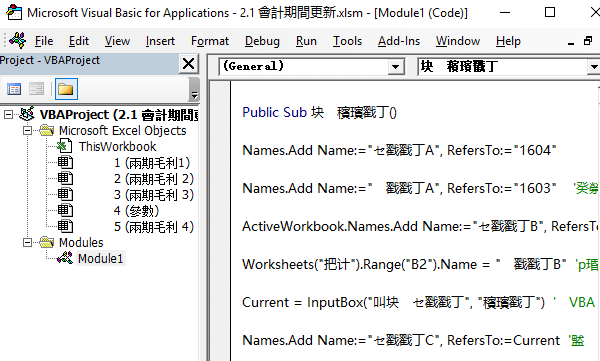Screen dimensions: 600x361
Task: Click the RefersTo:="1604" code line
Action: tap(399, 150)
